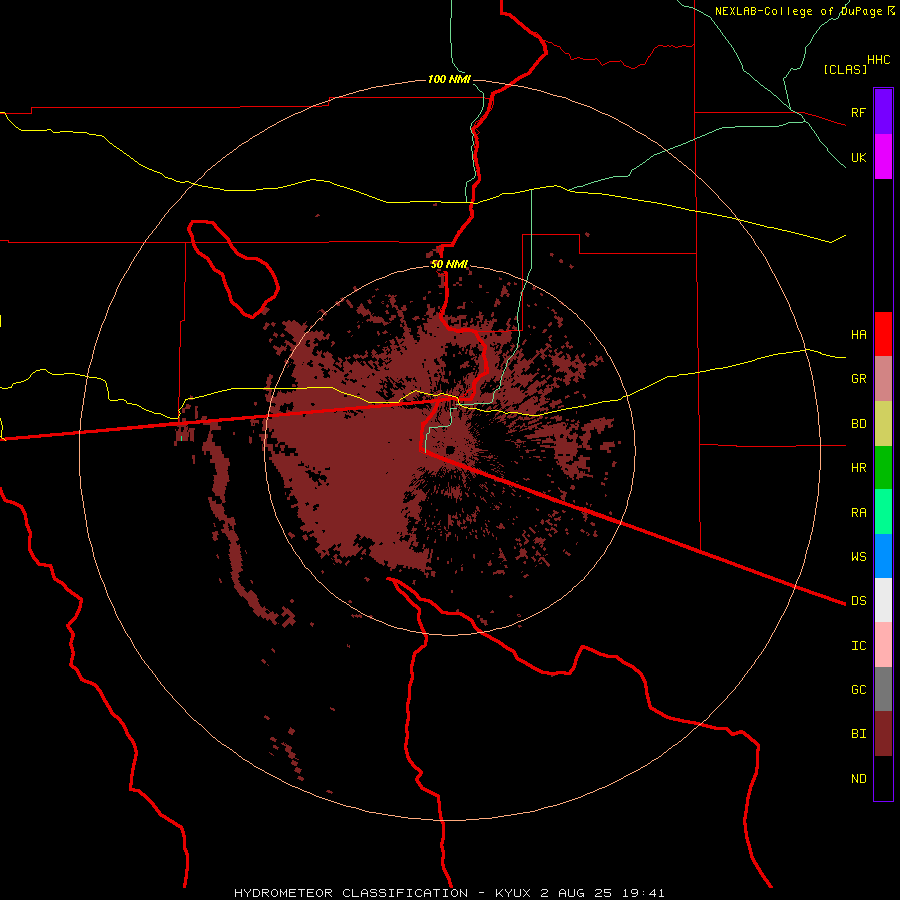Click the GC gray legend swatch

point(883,689)
